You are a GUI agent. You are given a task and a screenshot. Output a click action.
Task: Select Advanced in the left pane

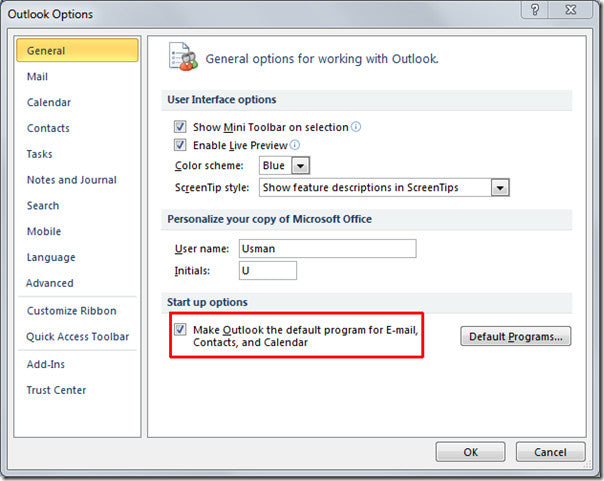click(x=50, y=283)
